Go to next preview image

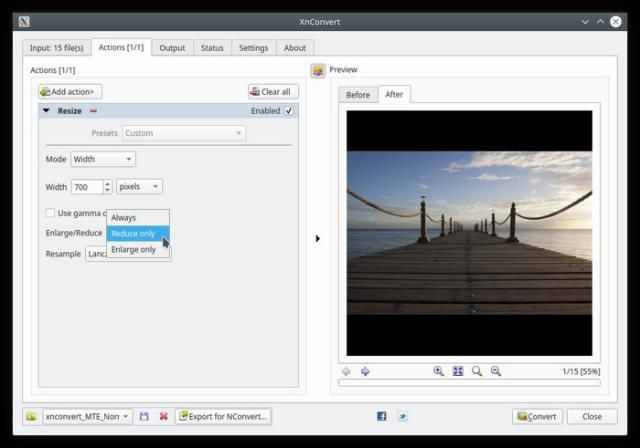365,371
